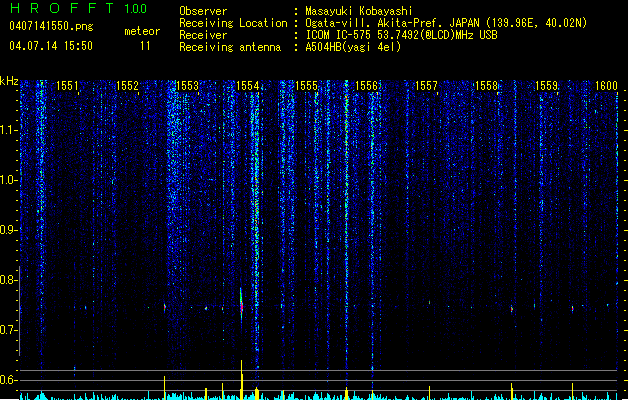This screenshot has height=400, width=629.
Task: Click the 1552 time marker
Action: tap(127, 86)
